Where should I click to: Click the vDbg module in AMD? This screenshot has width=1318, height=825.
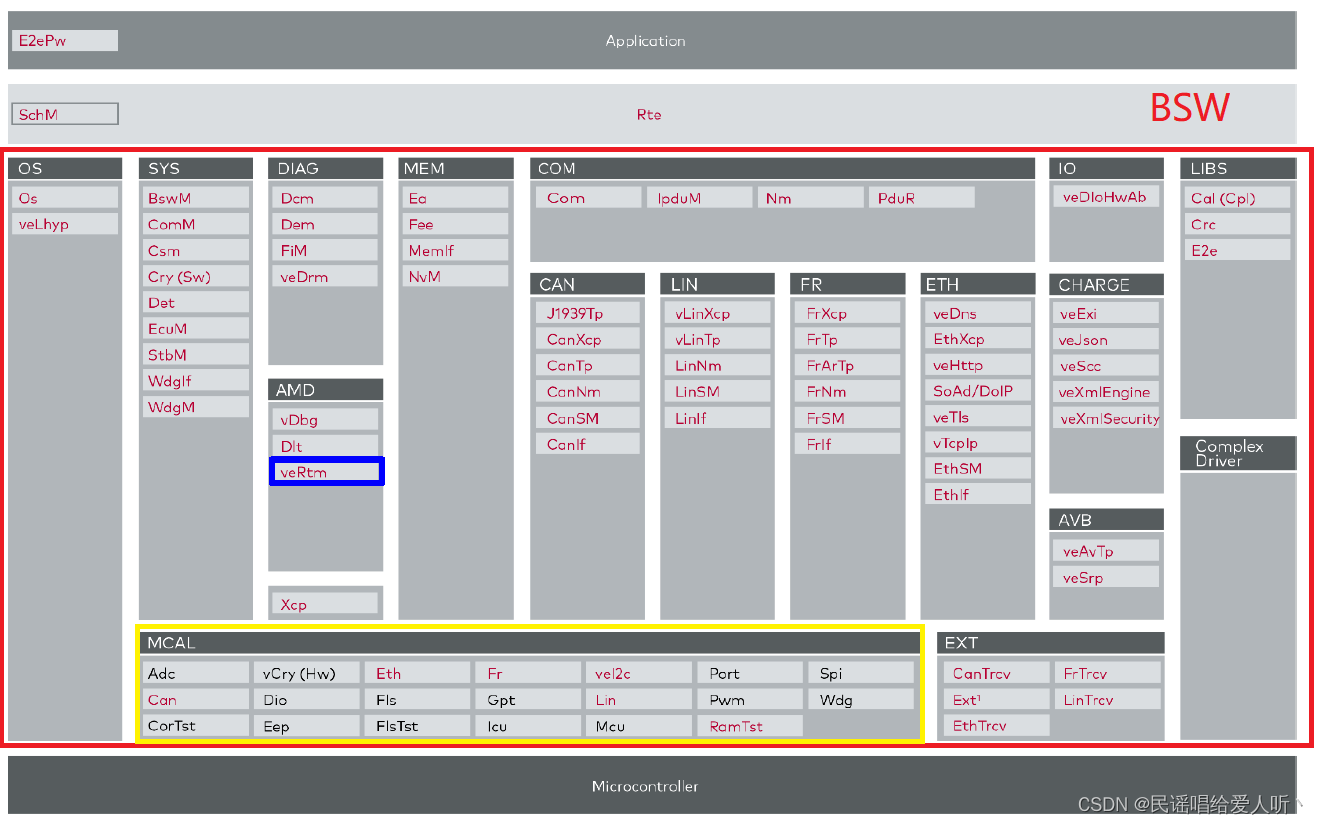tap(326, 419)
